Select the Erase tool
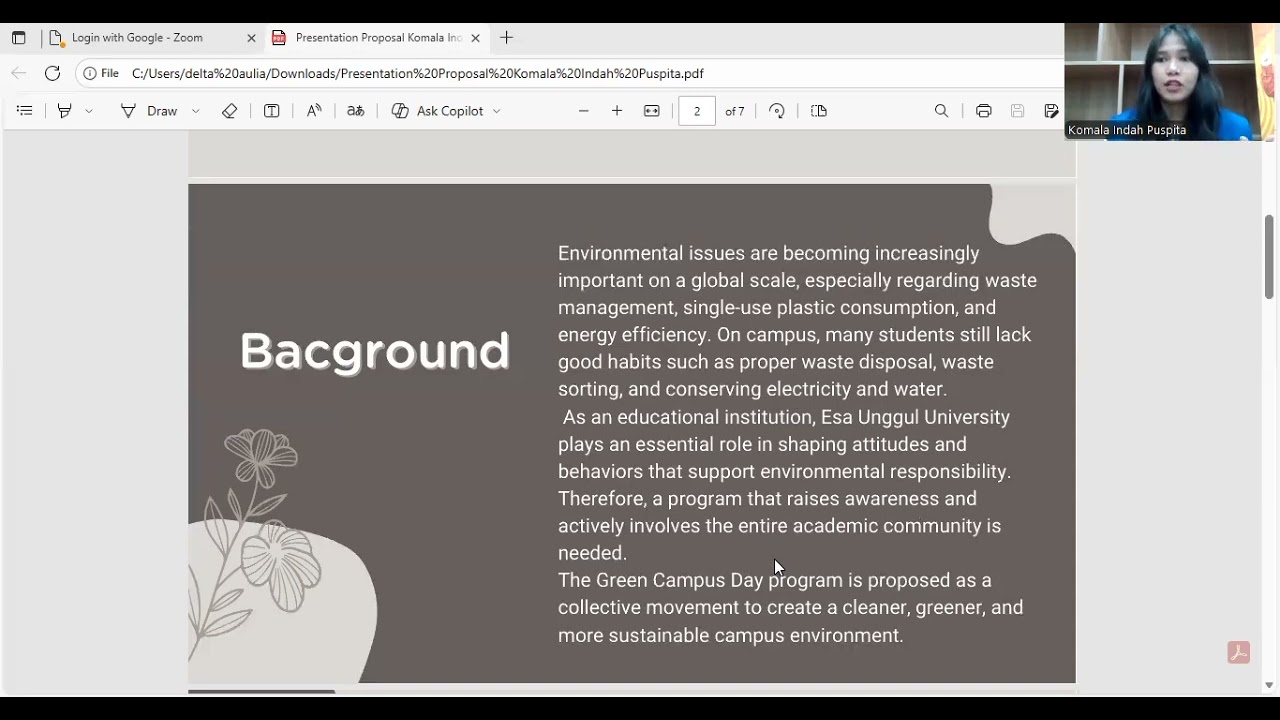 coord(229,111)
